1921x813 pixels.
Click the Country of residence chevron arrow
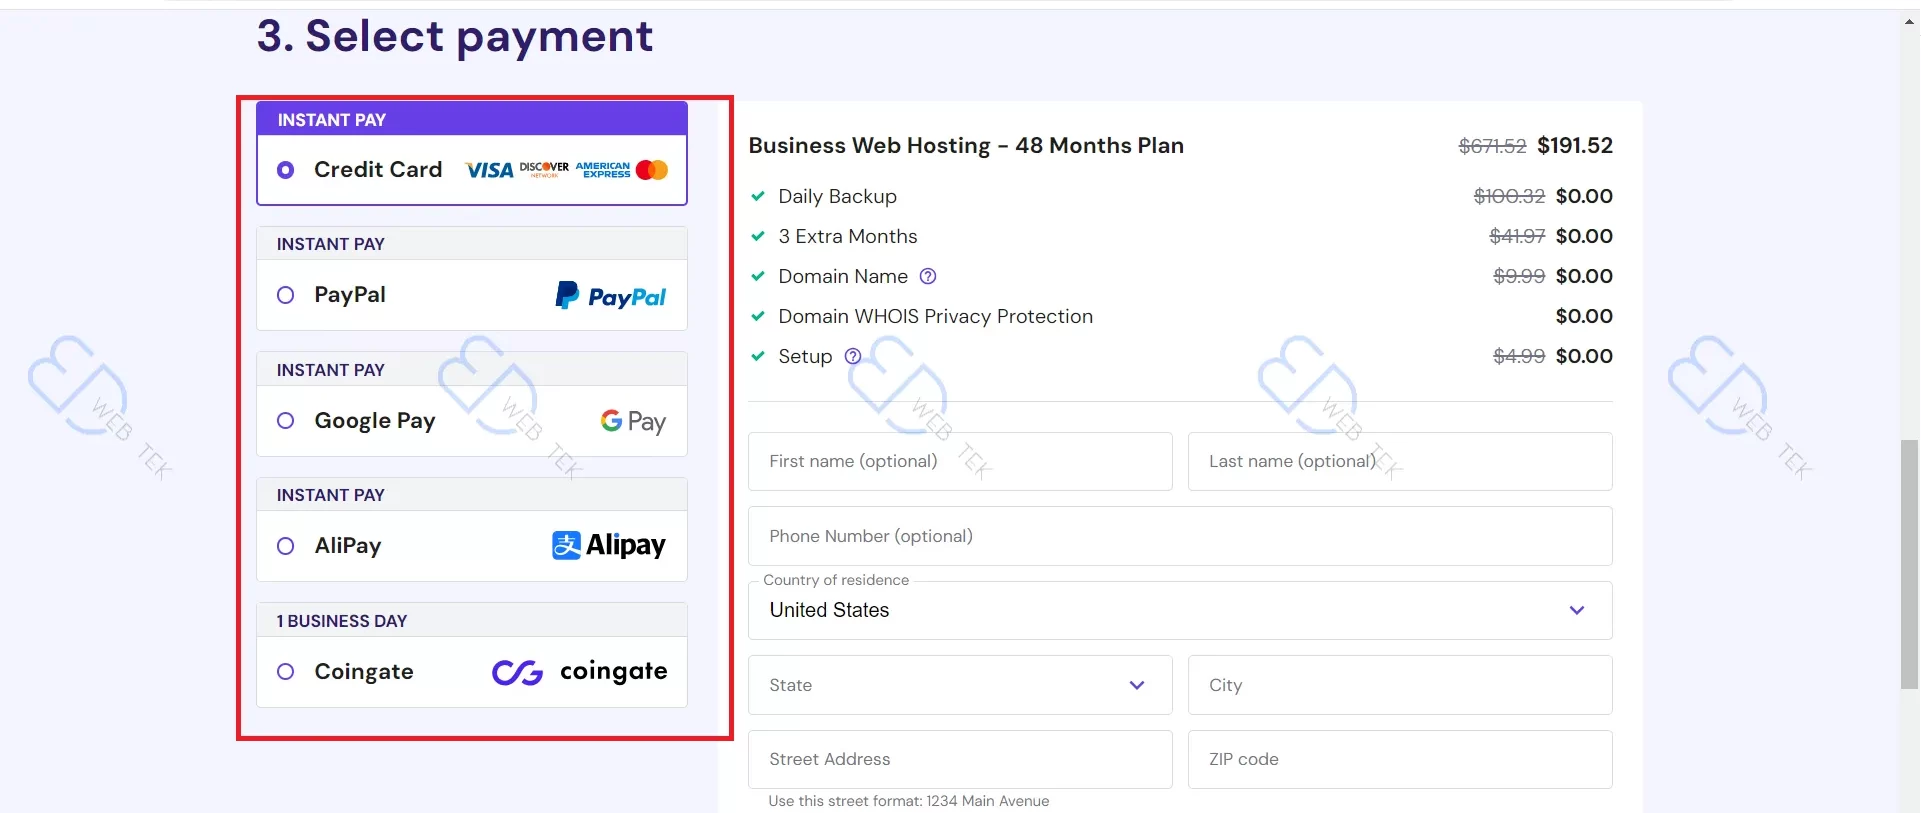point(1577,610)
